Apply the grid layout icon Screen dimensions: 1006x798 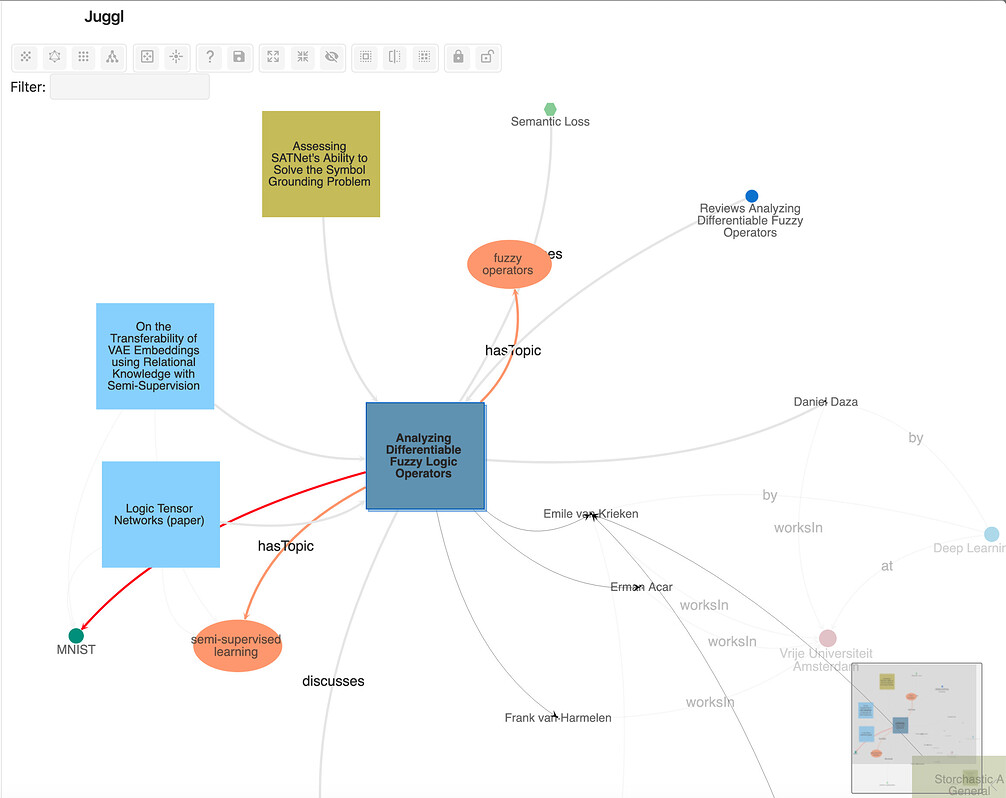tap(83, 57)
